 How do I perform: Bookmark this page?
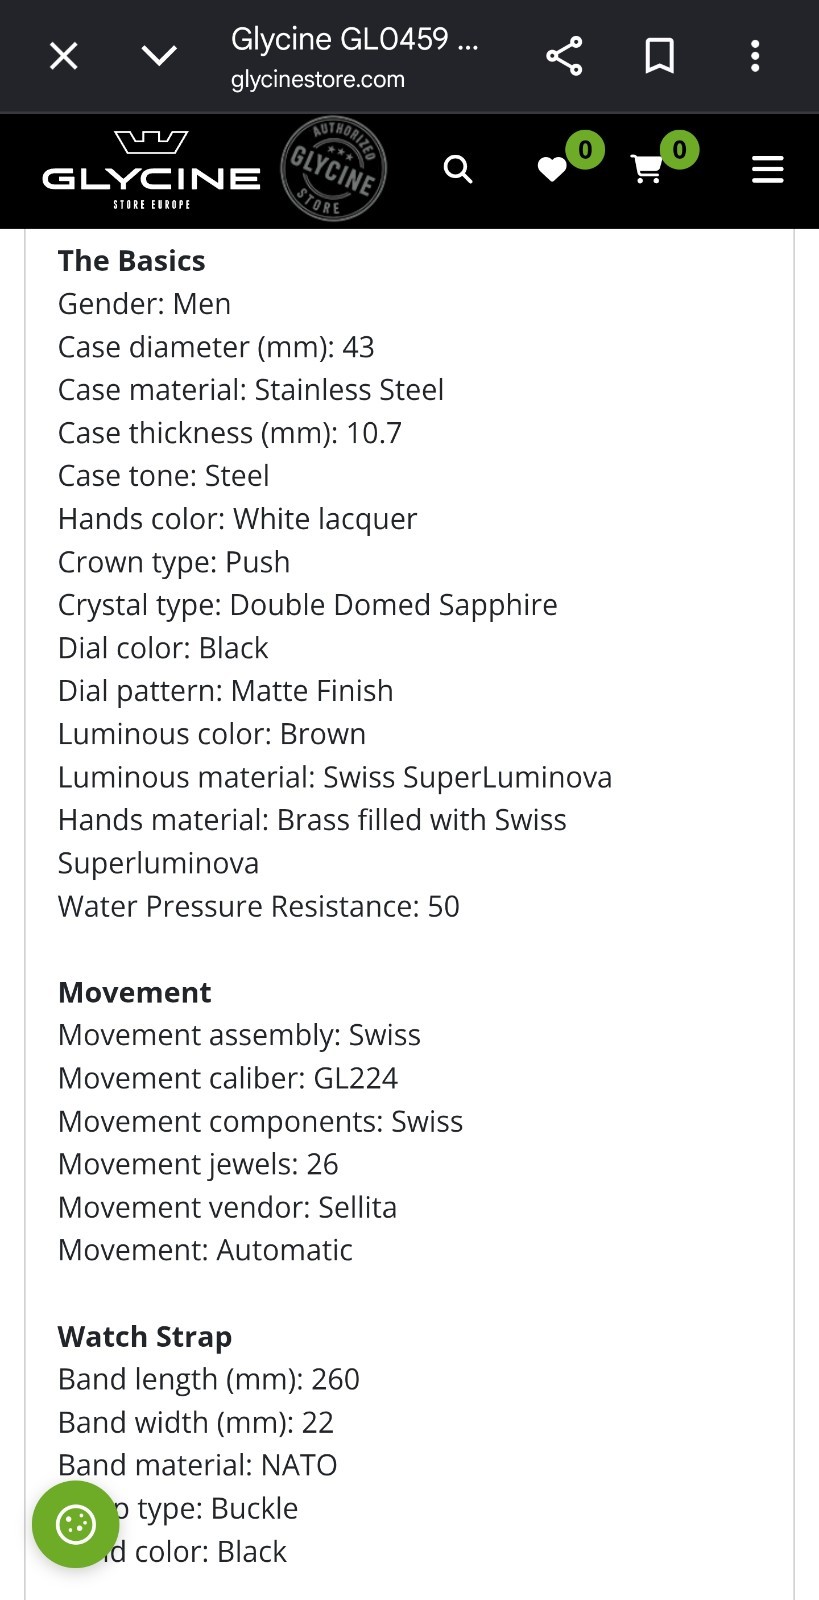tap(659, 56)
